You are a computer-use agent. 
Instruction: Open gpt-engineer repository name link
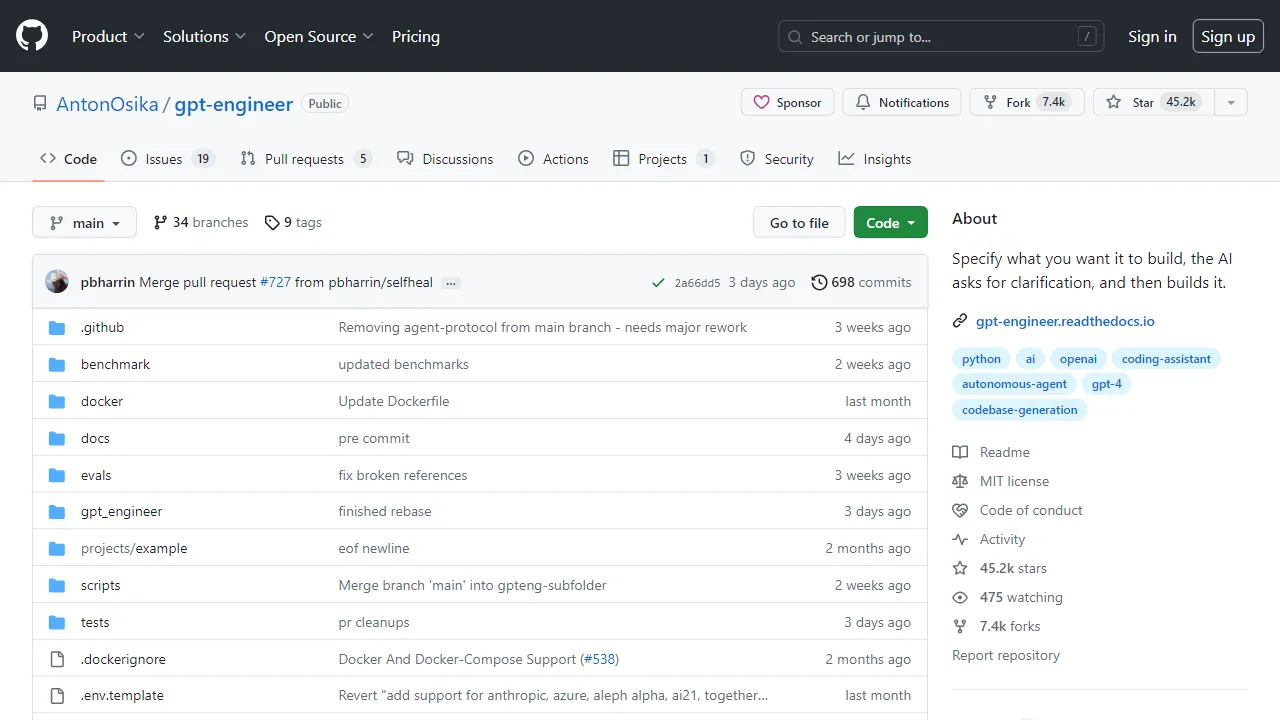(234, 104)
